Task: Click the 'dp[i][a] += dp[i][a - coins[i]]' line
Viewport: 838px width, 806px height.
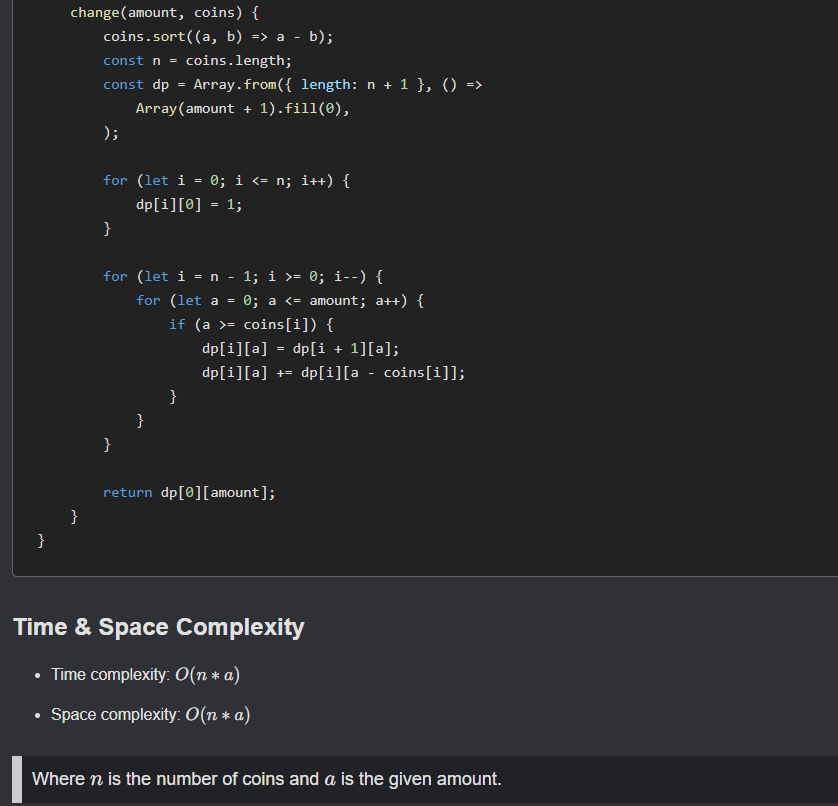Action: (x=333, y=372)
